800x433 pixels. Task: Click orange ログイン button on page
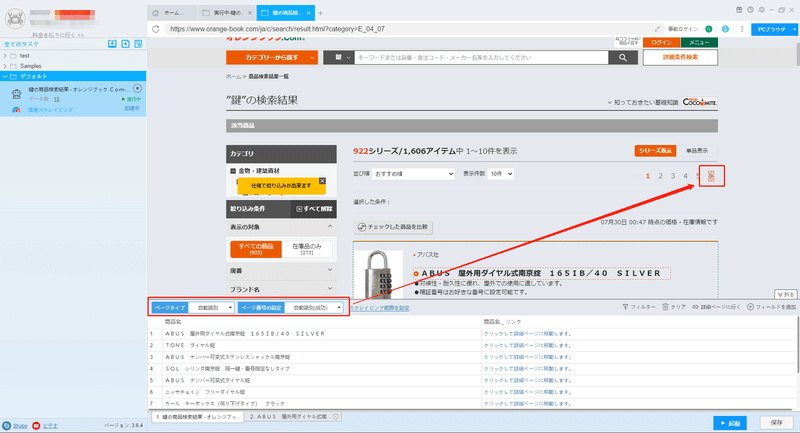(x=661, y=43)
